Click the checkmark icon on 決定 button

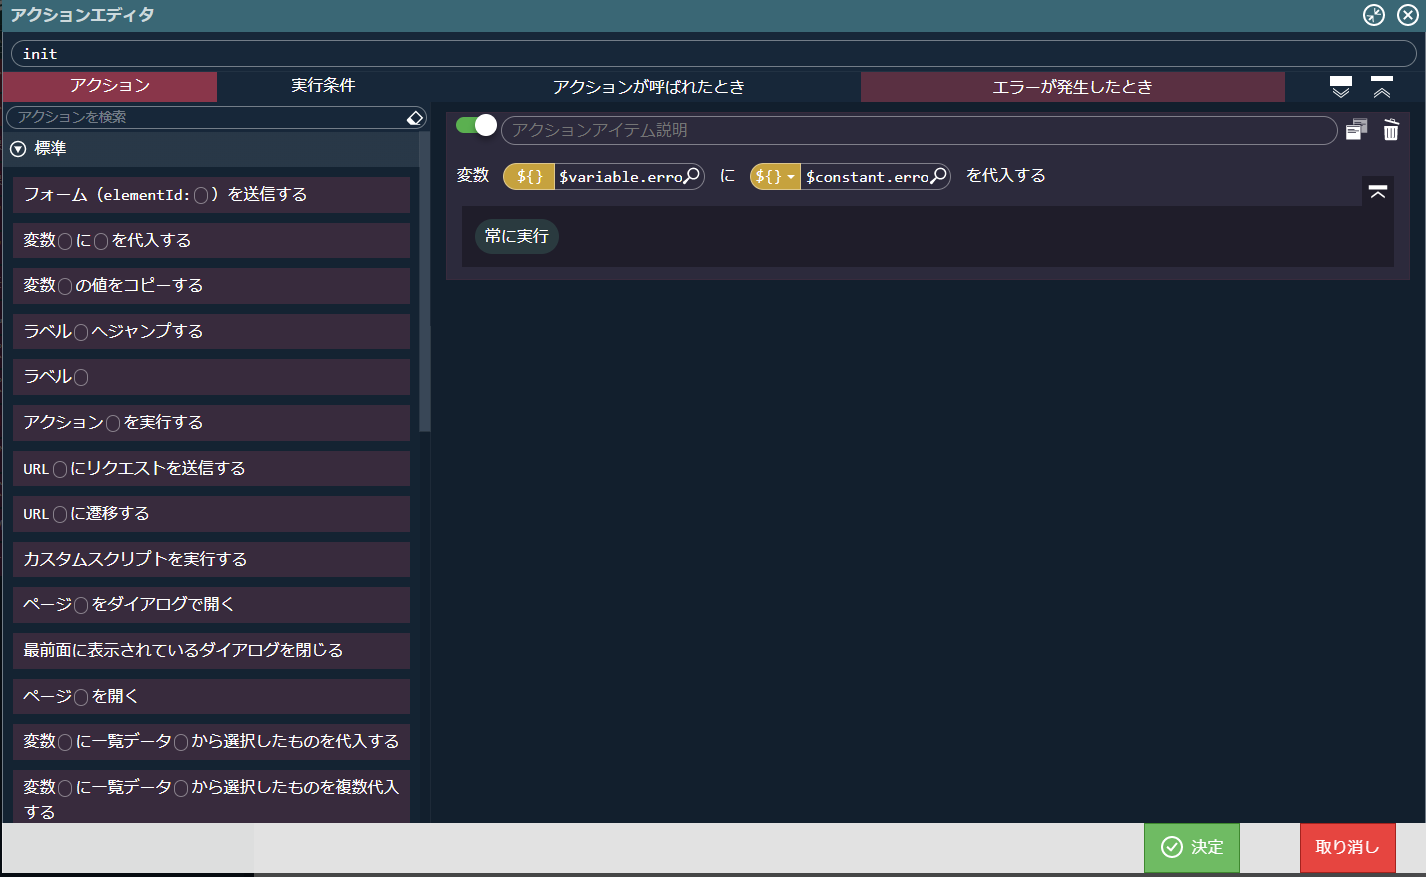(1172, 847)
